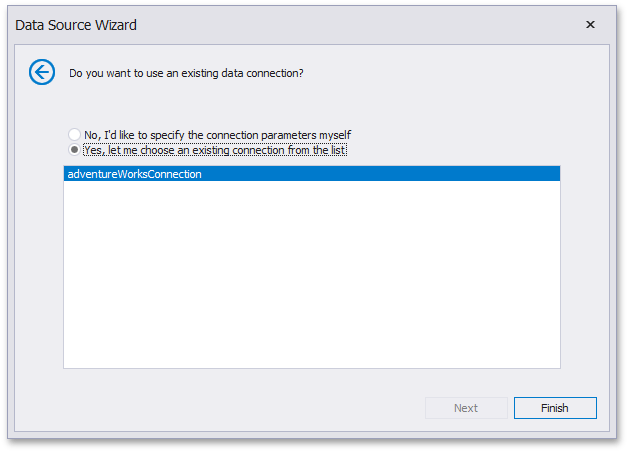Image resolution: width=630 pixels, height=454 pixels.
Task: Click the Data Source Wizard title text
Action: tap(76, 25)
